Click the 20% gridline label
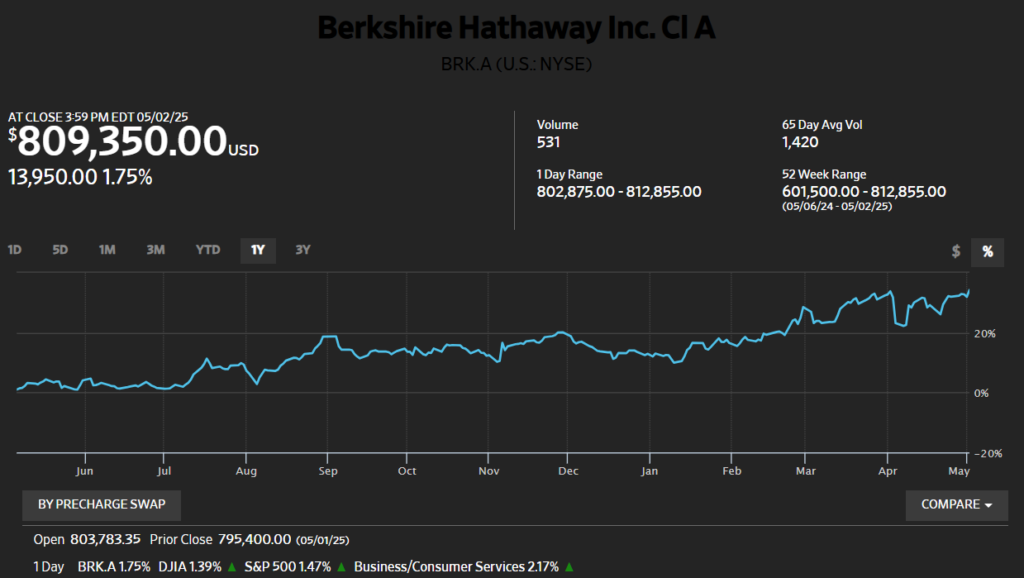 click(x=984, y=334)
